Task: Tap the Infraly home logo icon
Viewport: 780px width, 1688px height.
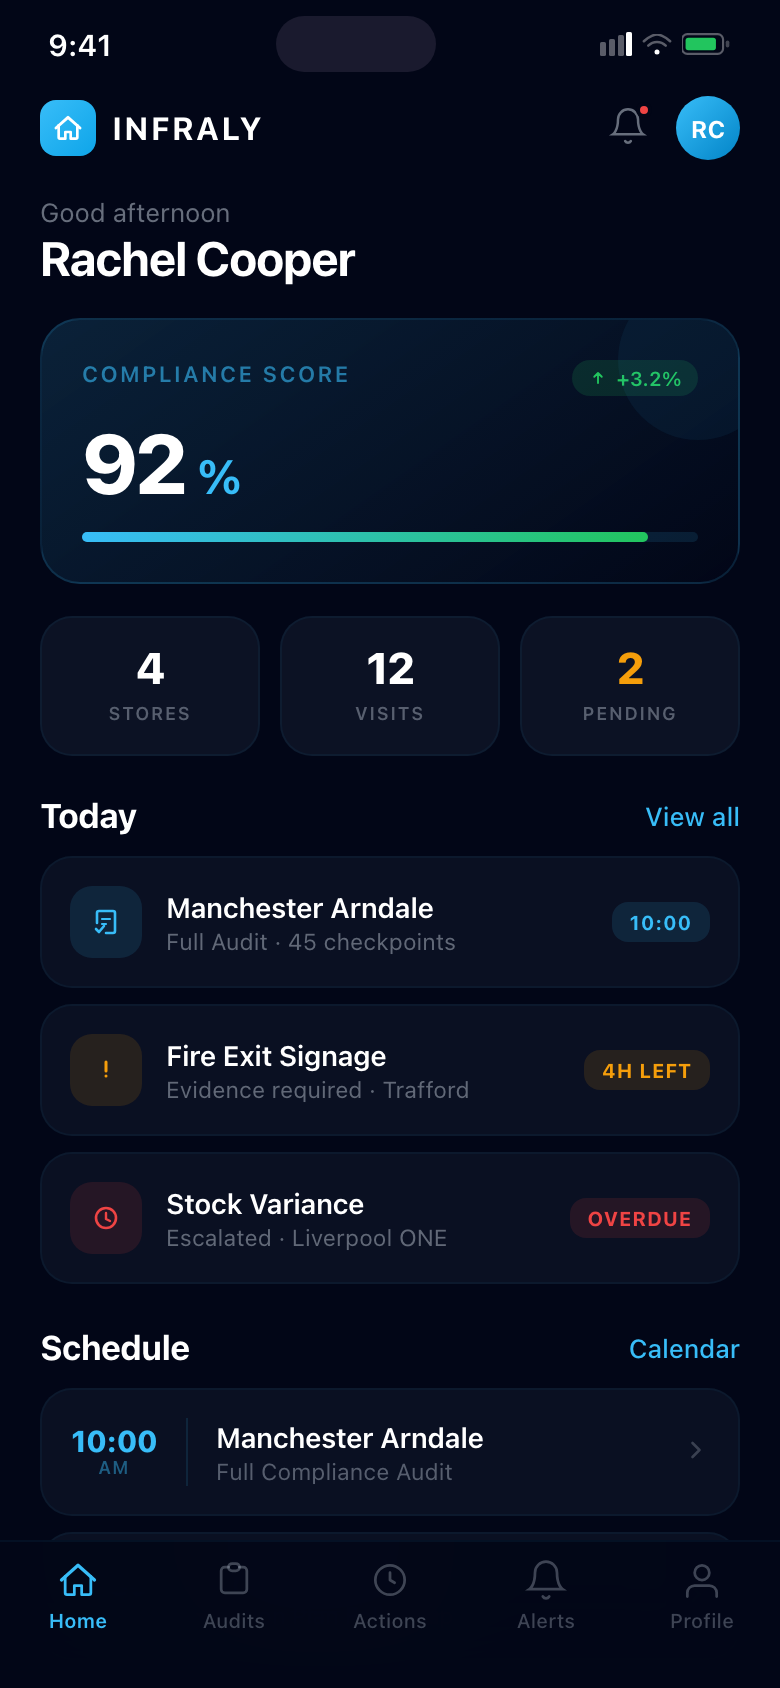Action: 68,128
